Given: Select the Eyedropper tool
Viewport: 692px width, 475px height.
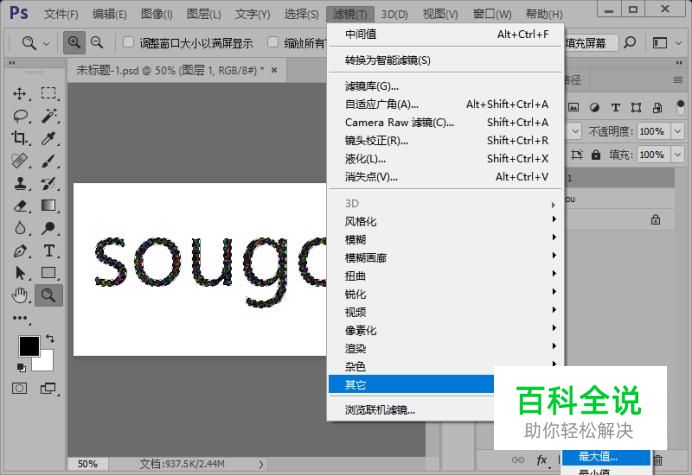Looking at the screenshot, I should (x=49, y=138).
